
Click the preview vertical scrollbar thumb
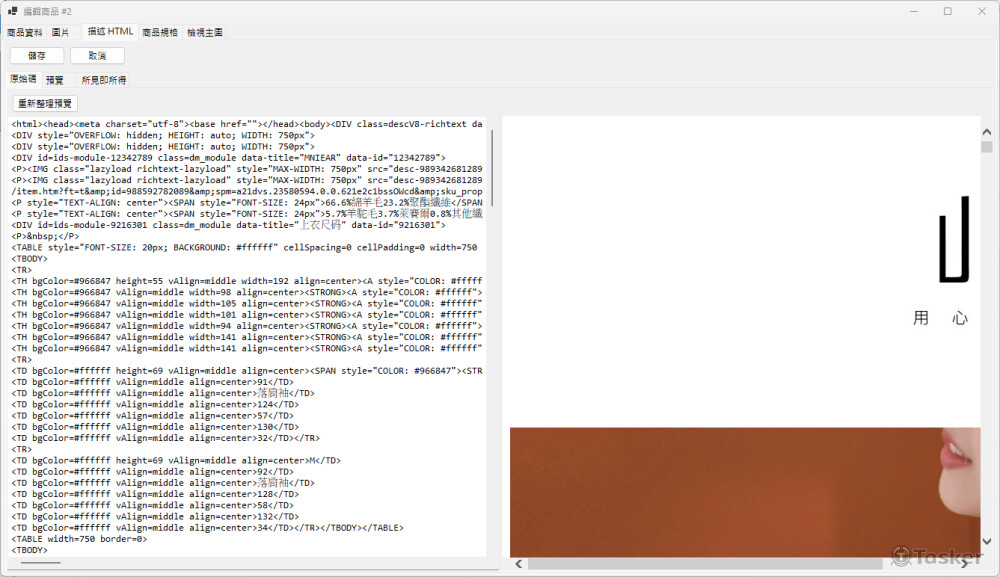pyautogui.click(x=987, y=147)
